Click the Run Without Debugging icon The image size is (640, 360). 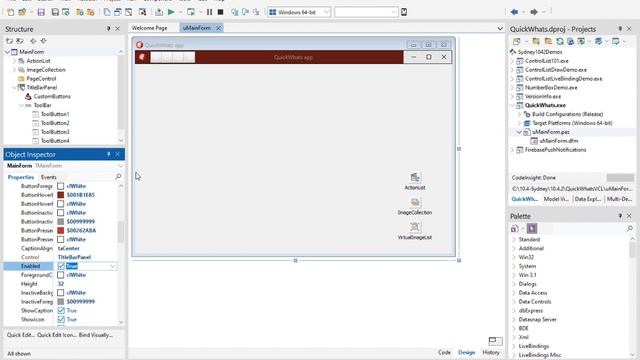coord(191,12)
